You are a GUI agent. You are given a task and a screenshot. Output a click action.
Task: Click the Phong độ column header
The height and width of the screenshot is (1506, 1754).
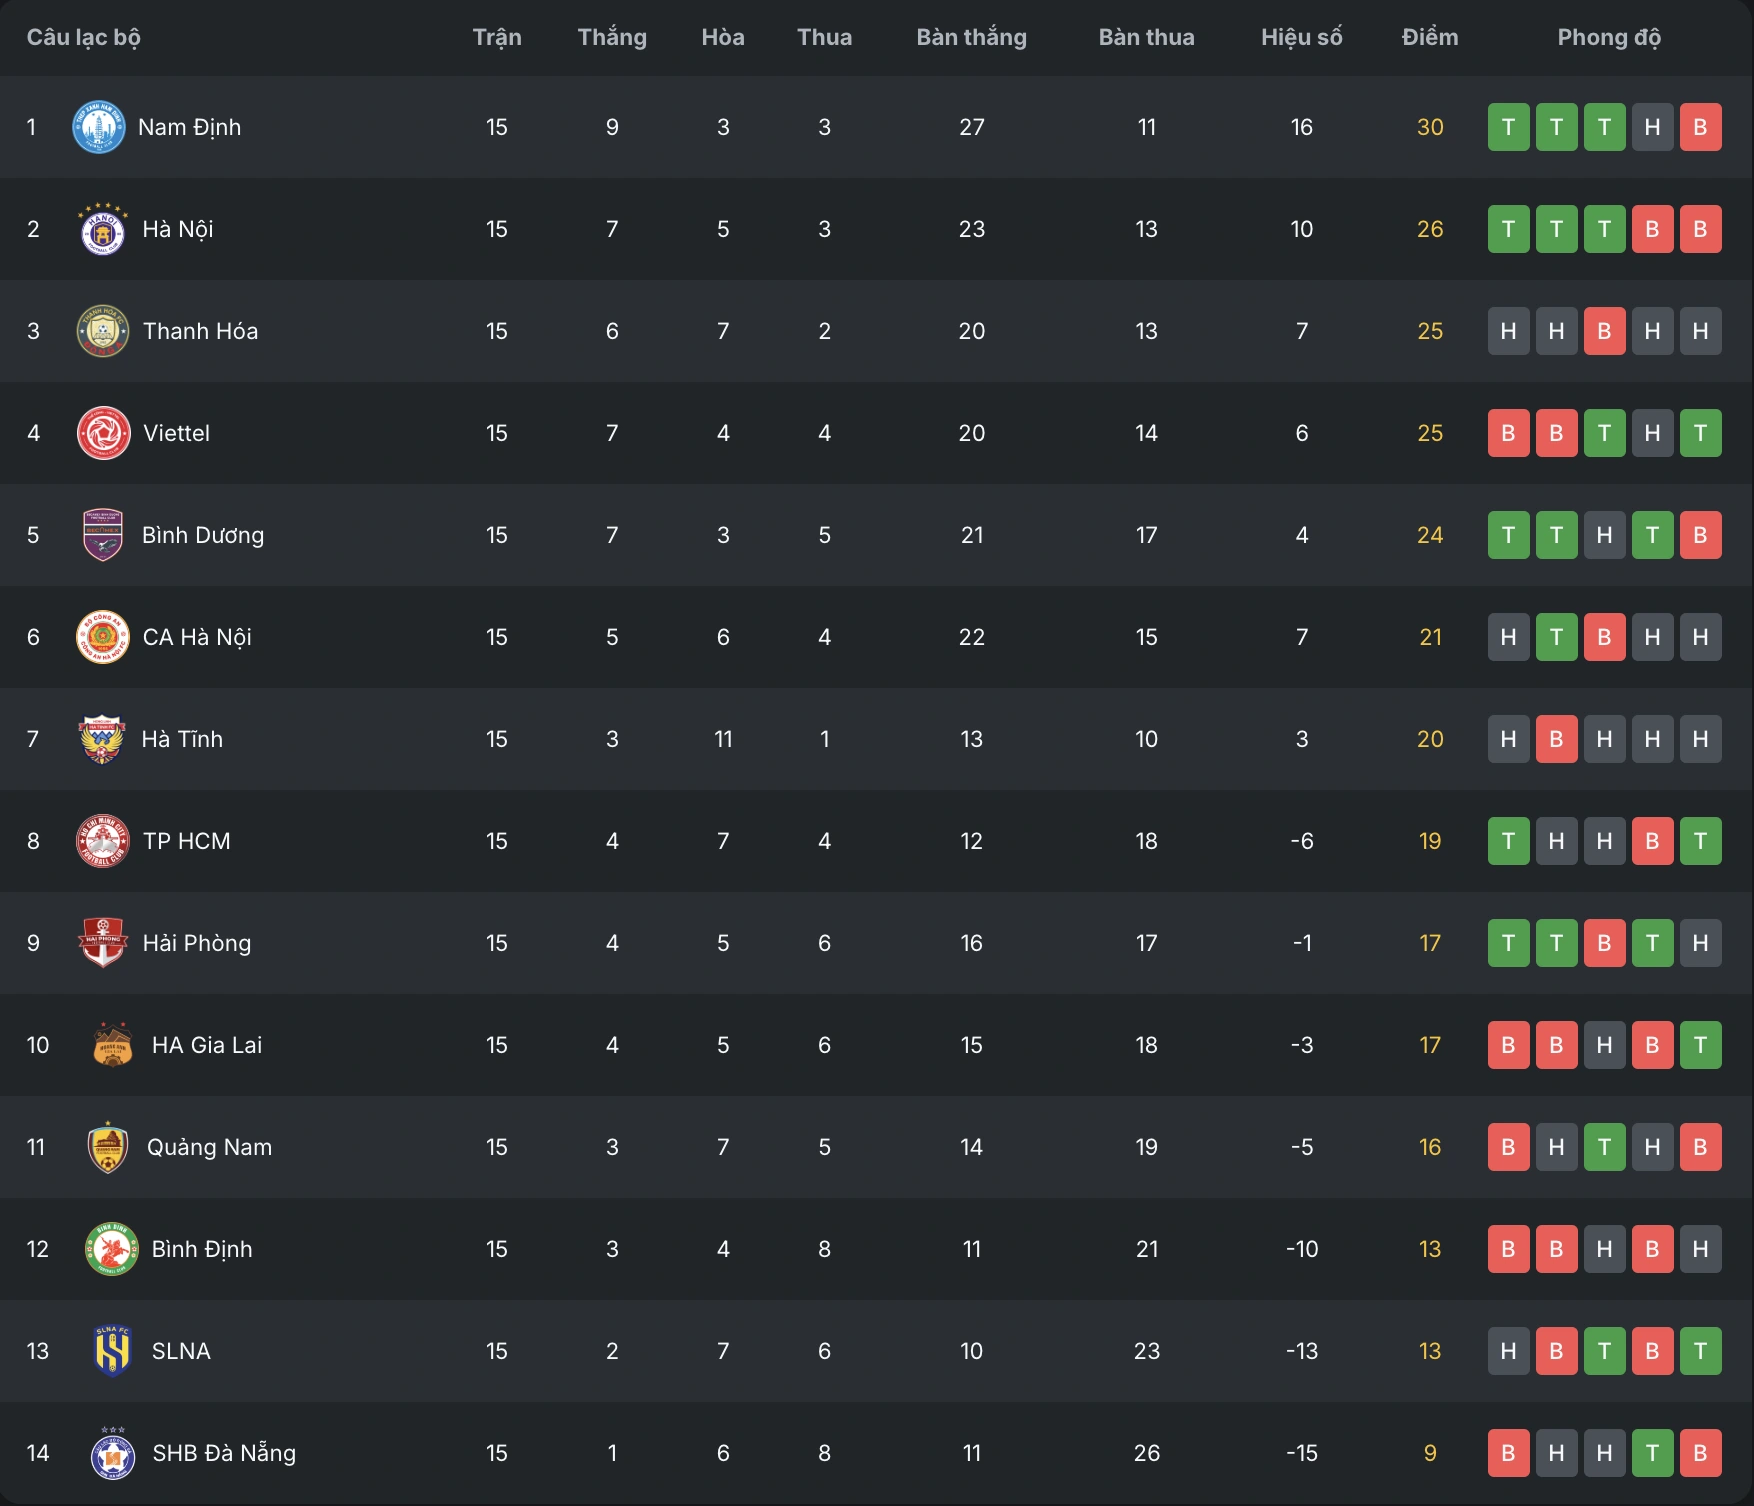[x=1608, y=38]
